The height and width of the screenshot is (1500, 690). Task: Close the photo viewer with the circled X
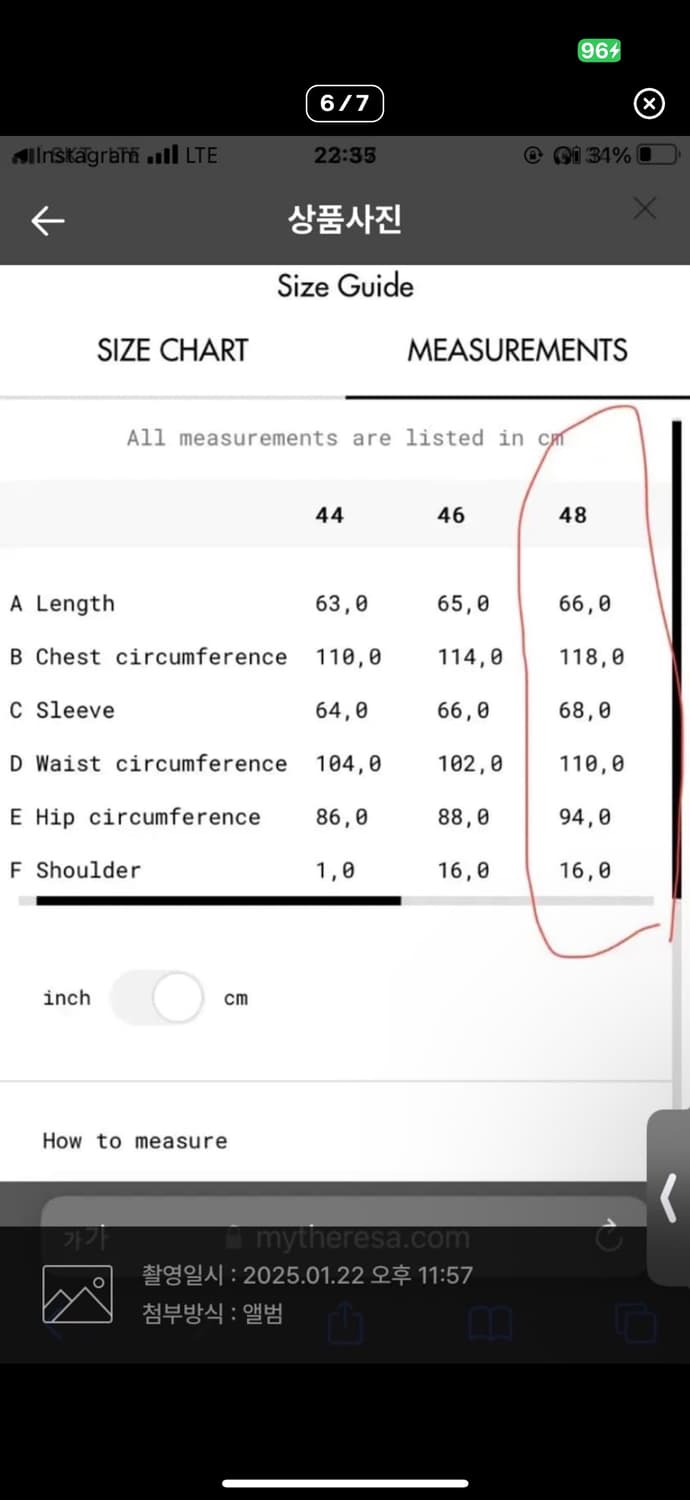click(649, 103)
